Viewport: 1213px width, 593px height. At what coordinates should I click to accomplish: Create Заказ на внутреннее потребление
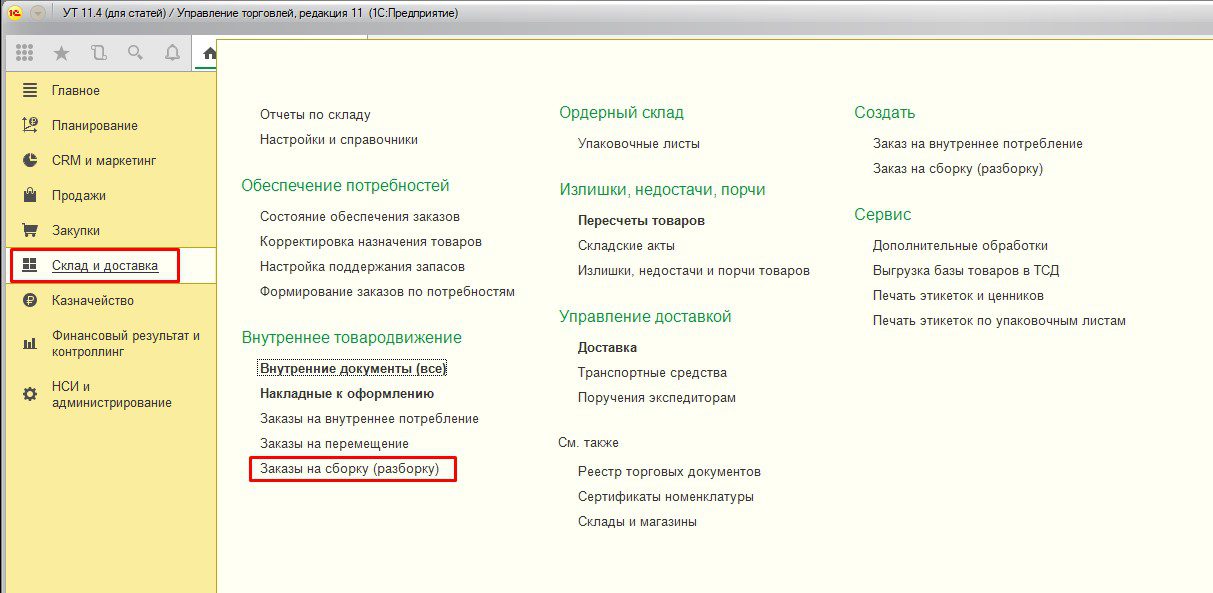(x=977, y=144)
